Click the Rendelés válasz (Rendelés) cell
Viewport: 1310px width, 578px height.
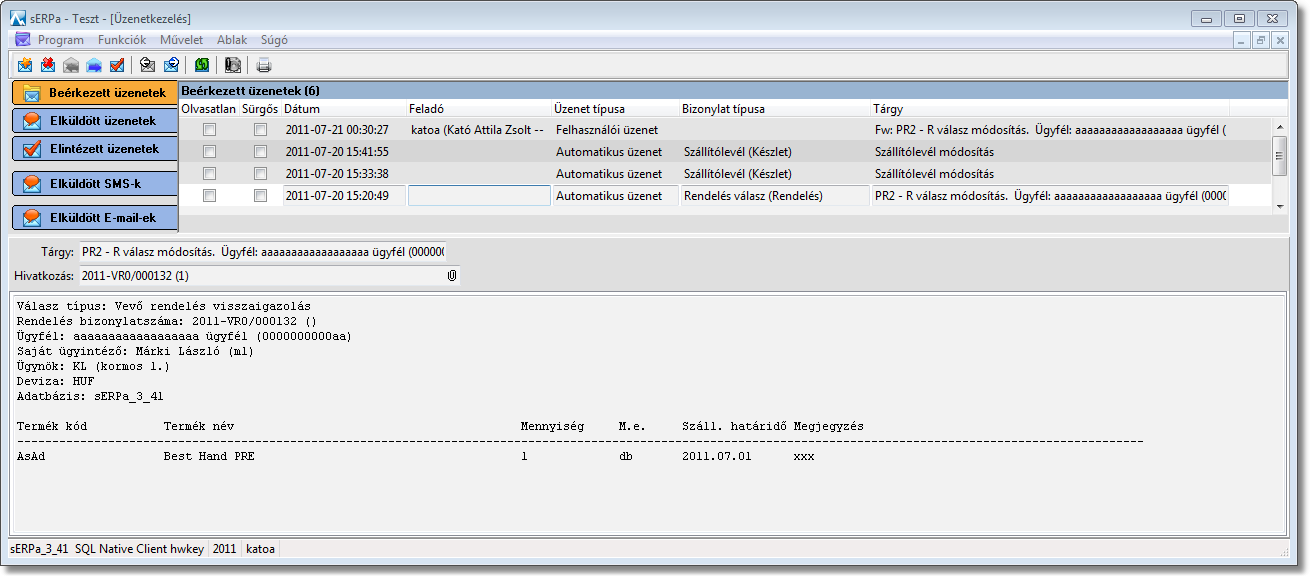click(775, 196)
